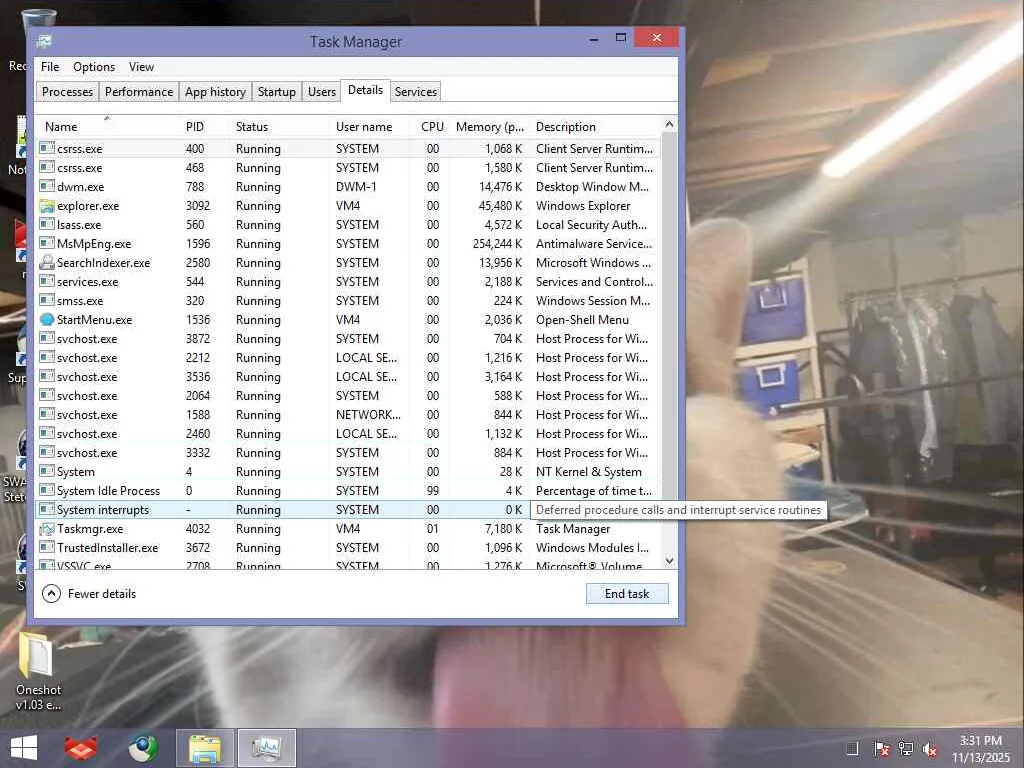Click the network tray icon
The width and height of the screenshot is (1024, 768).
tap(906, 749)
